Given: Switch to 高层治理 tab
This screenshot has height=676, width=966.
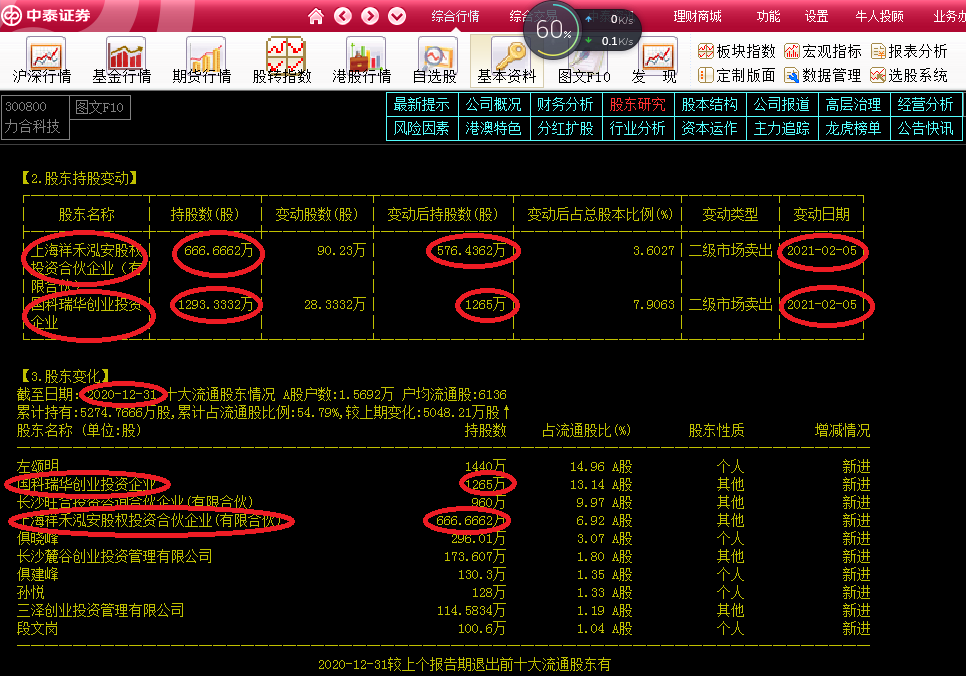Looking at the screenshot, I should point(854,104).
